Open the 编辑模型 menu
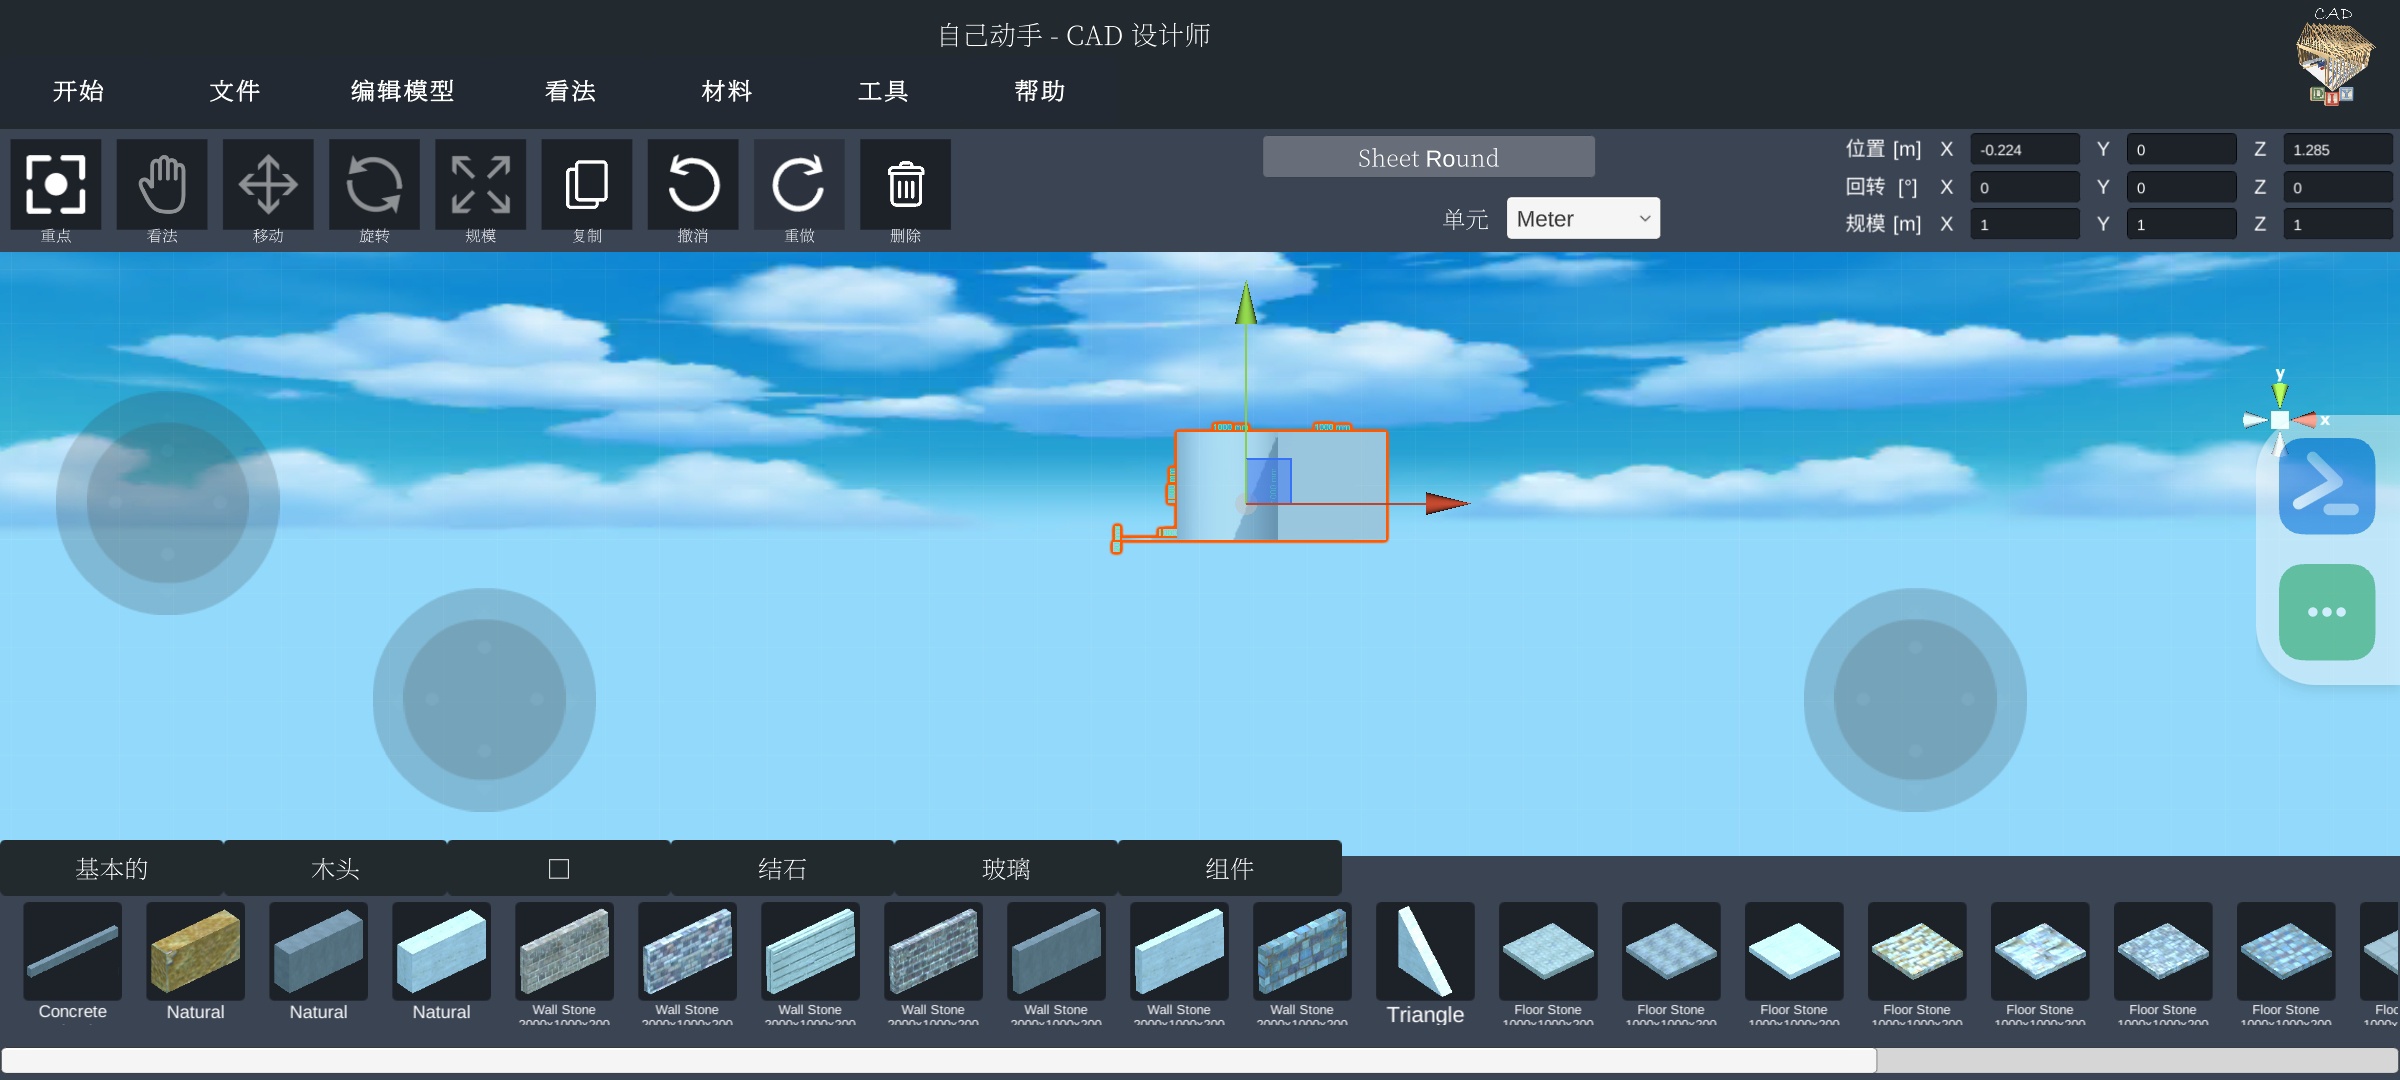 tap(402, 91)
